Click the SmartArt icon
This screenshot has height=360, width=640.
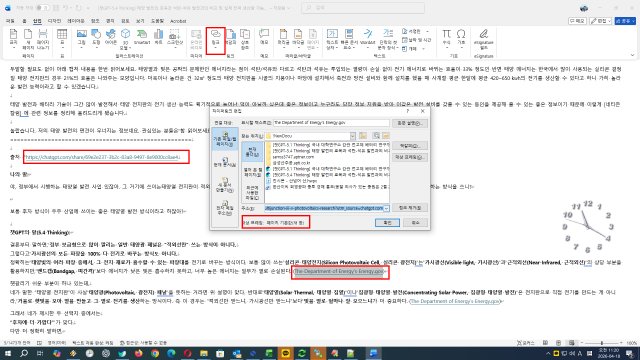(142, 37)
